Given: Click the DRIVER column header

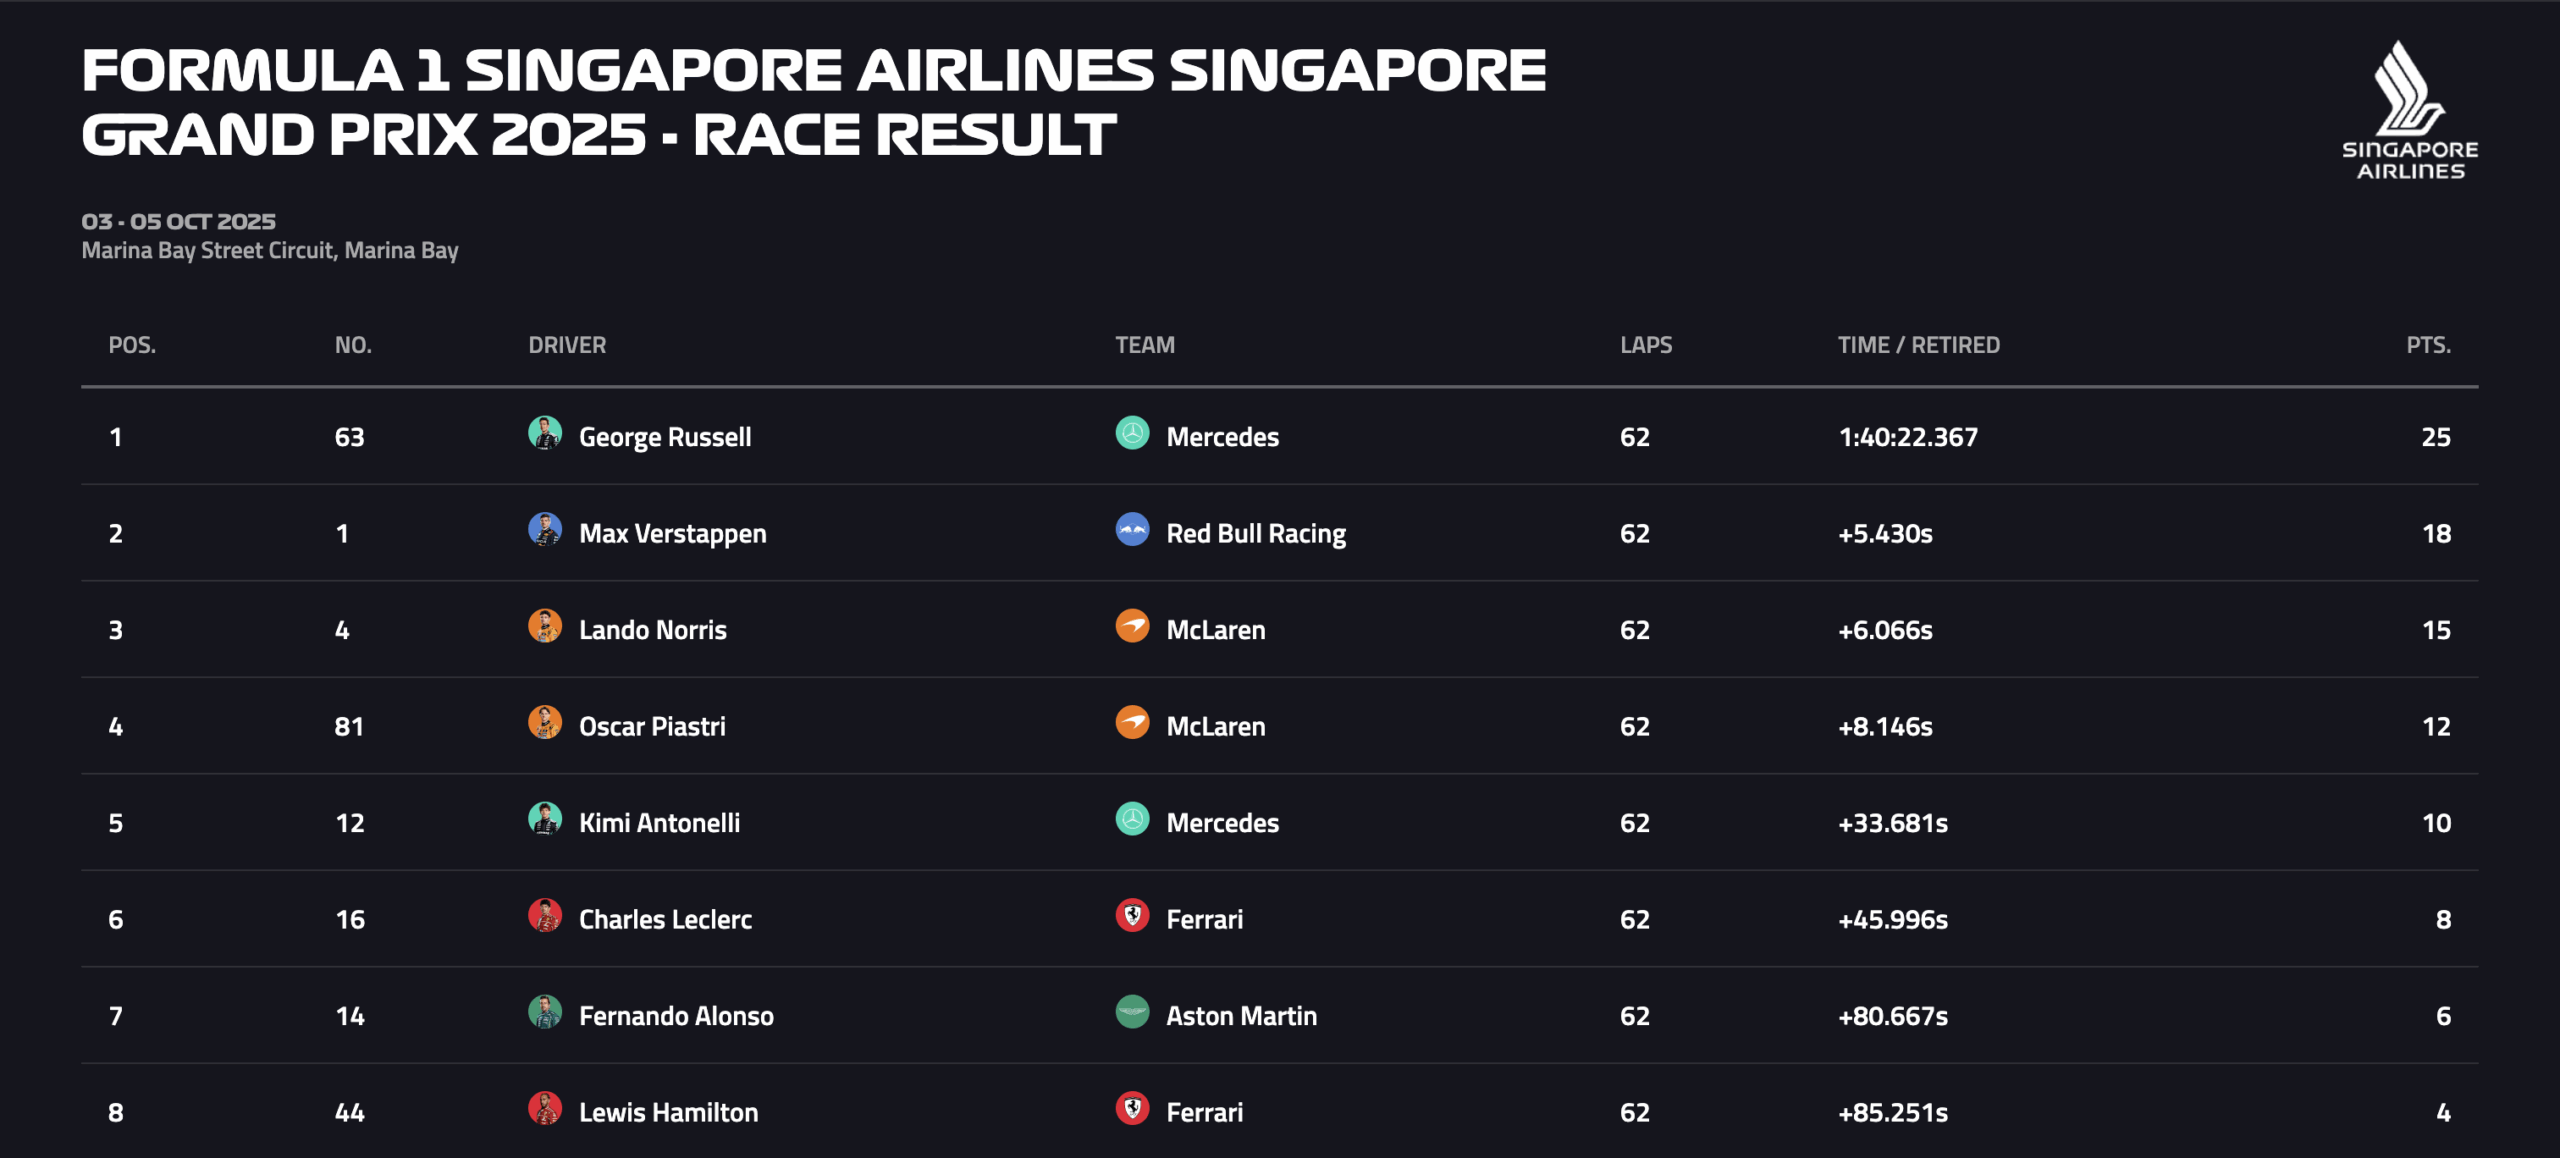Looking at the screenshot, I should point(567,345).
